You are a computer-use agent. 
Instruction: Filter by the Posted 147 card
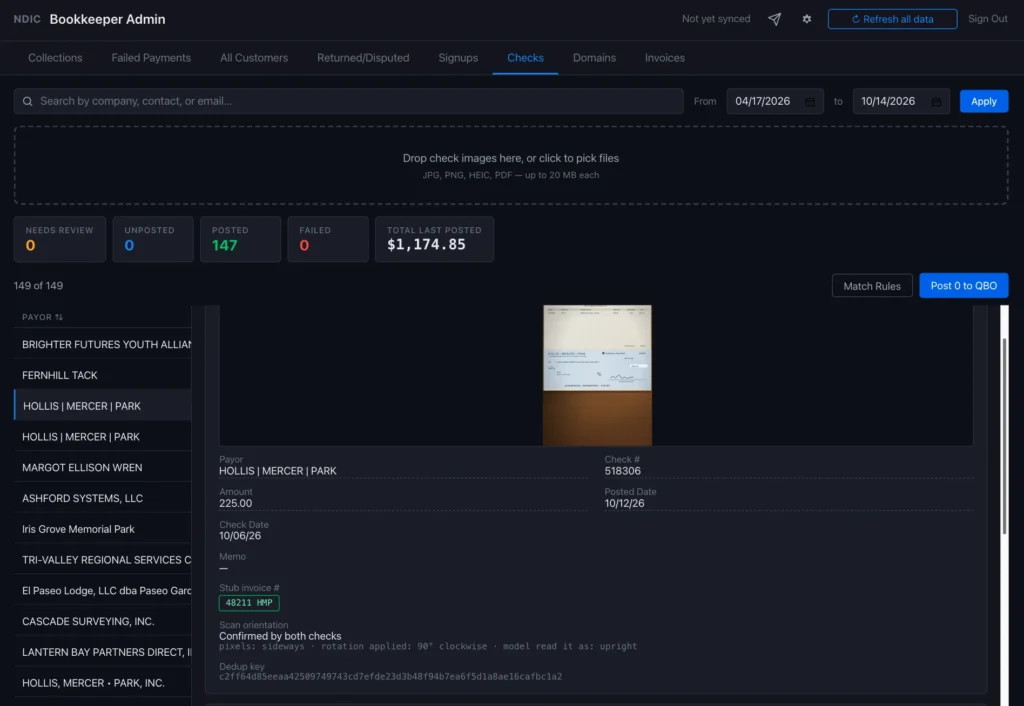(240, 239)
